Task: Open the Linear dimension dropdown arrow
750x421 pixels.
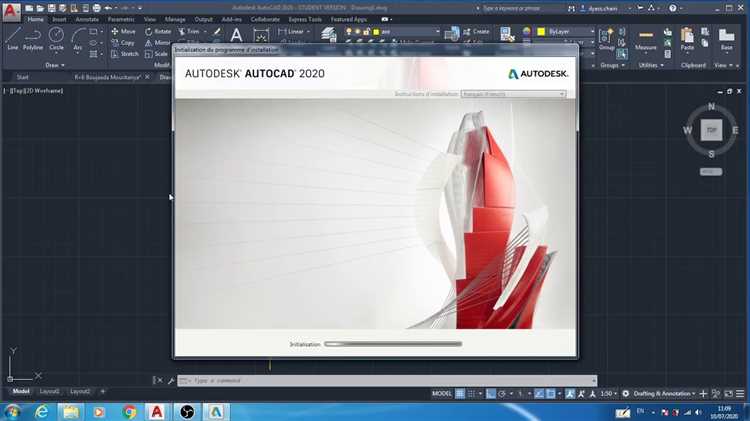Action: click(x=308, y=32)
